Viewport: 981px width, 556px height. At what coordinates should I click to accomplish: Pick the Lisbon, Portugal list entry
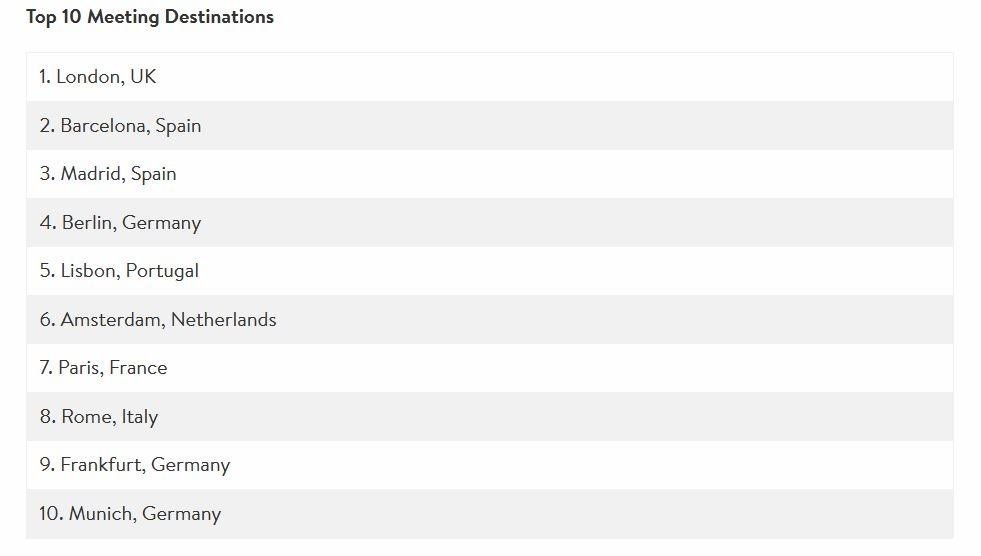[490, 271]
